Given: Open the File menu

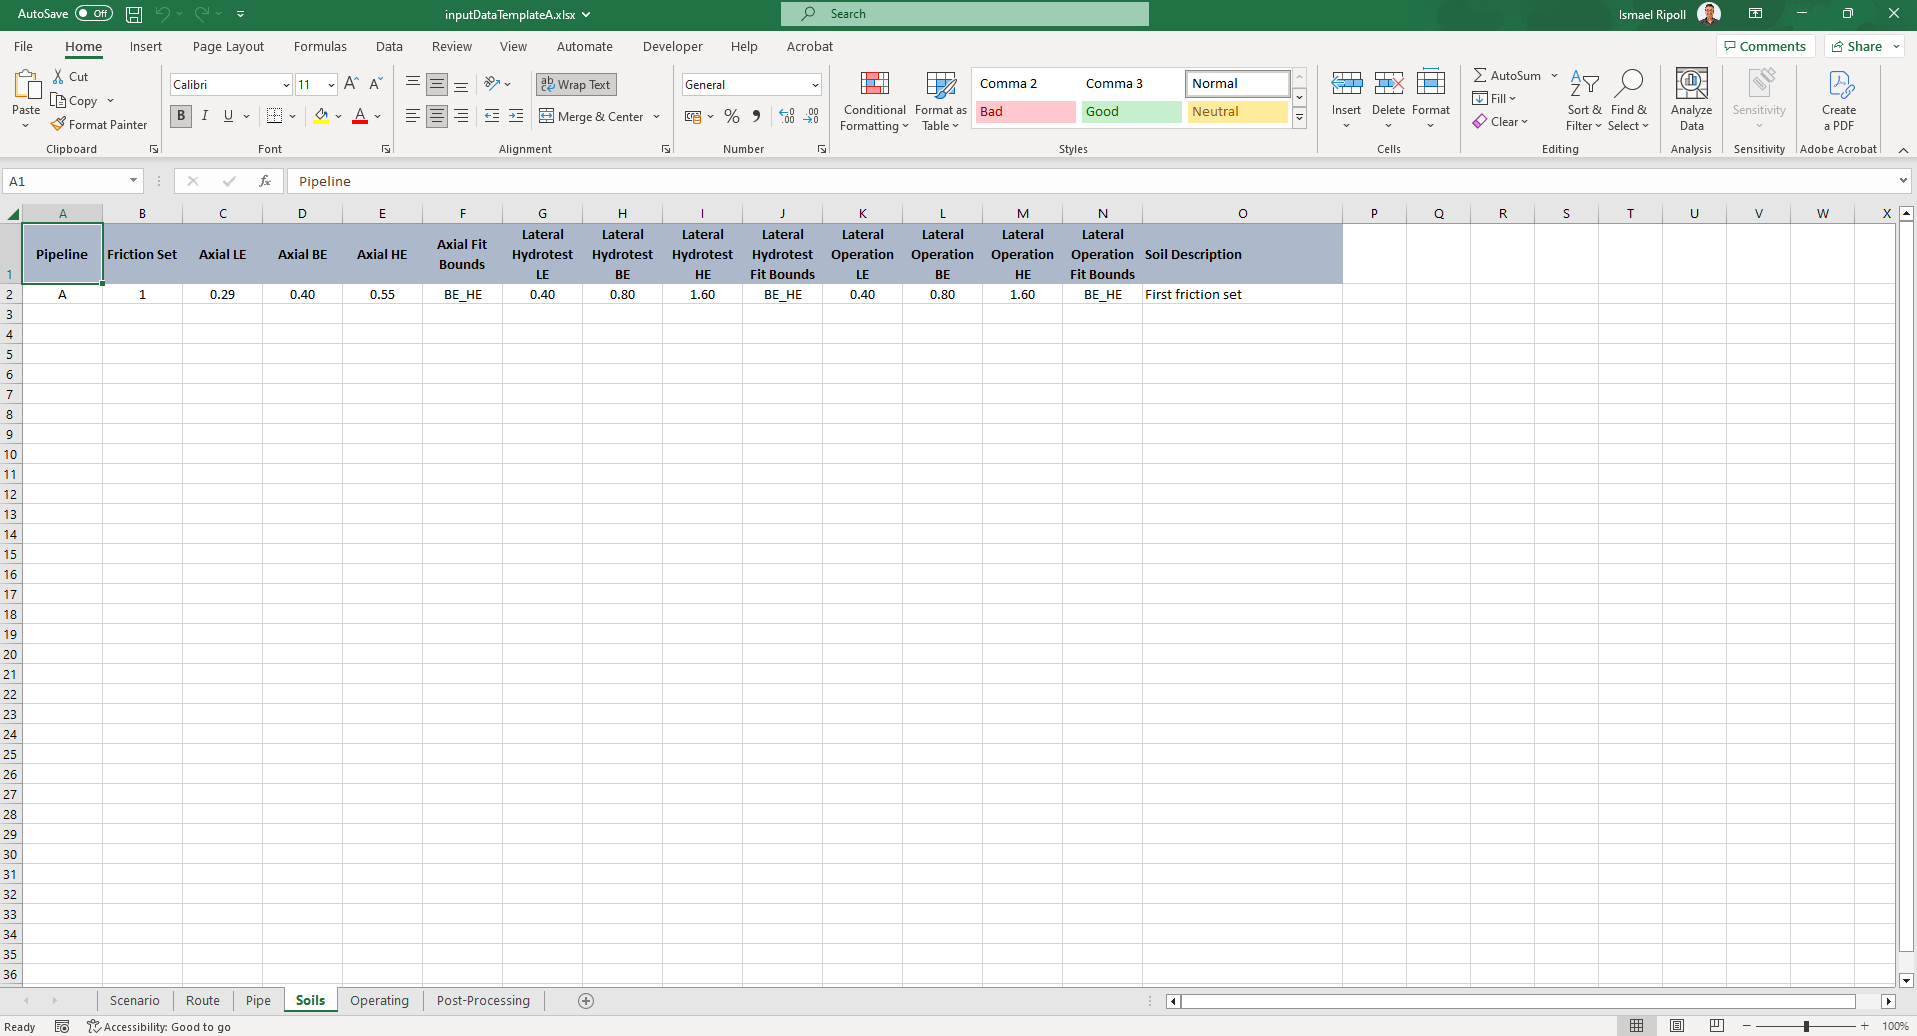Looking at the screenshot, I should [x=23, y=47].
